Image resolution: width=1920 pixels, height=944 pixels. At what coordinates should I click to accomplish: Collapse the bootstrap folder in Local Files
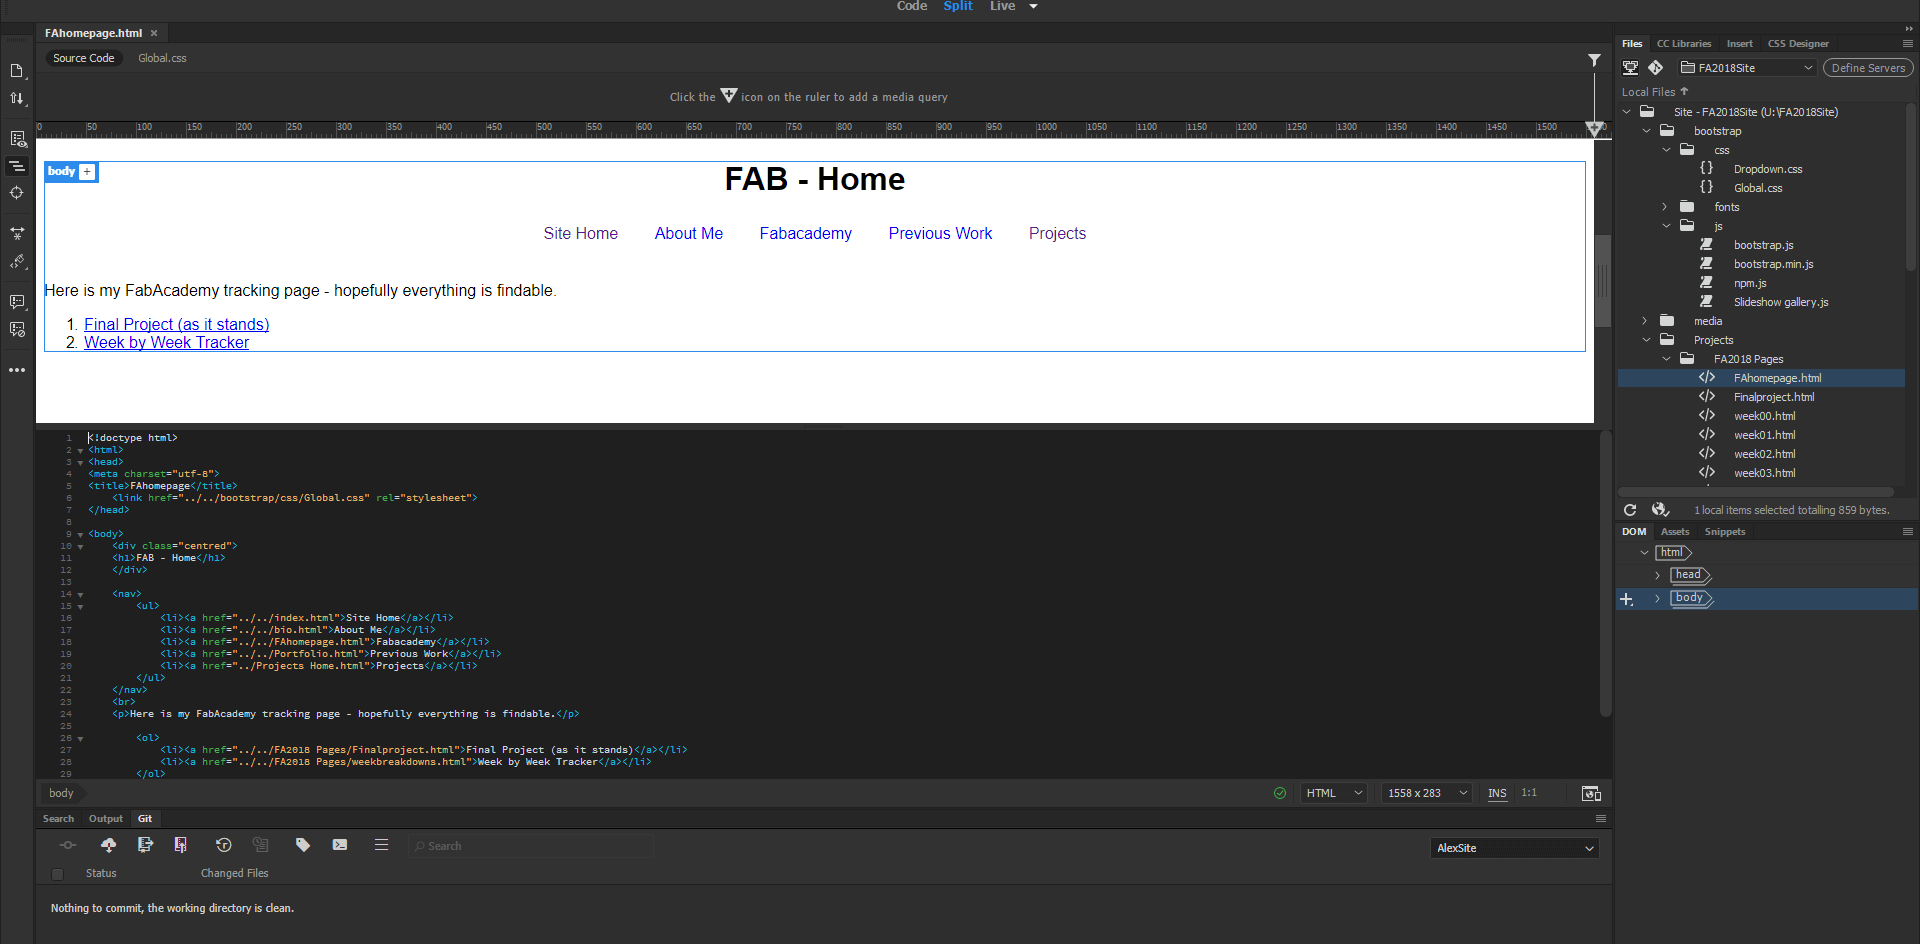click(x=1646, y=130)
